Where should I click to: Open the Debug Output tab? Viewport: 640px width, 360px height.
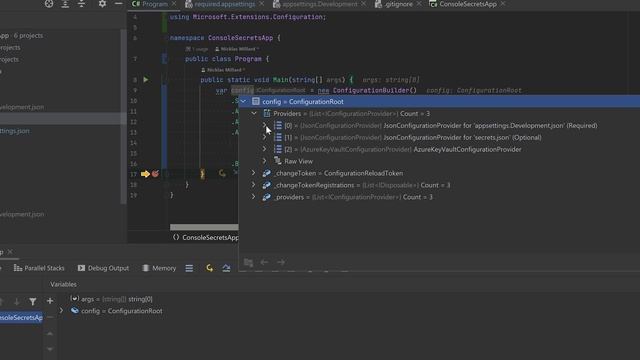click(x=103, y=268)
